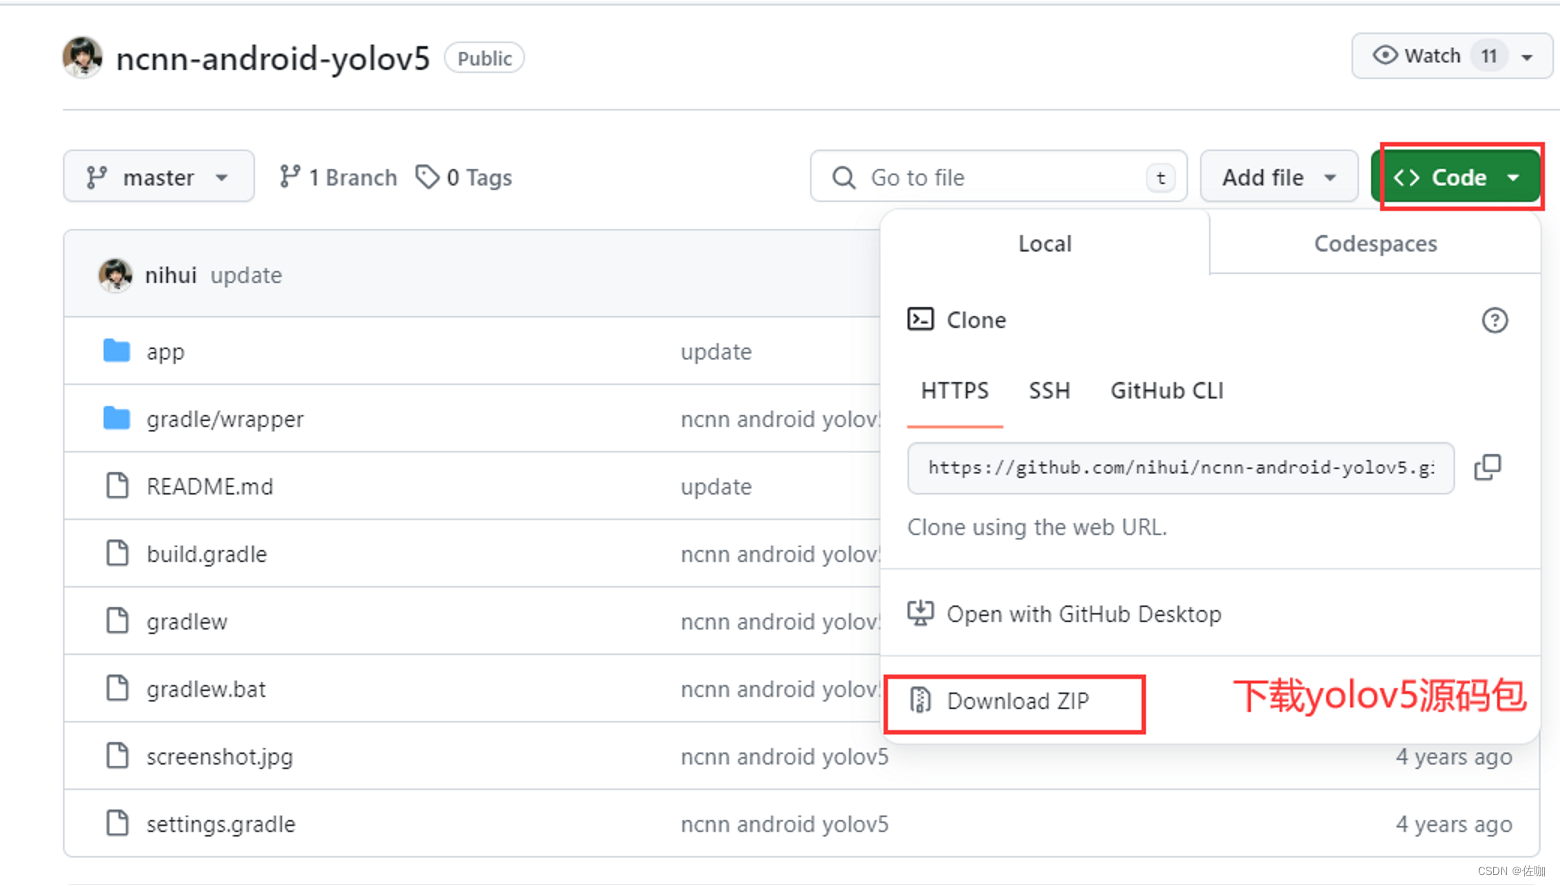Image resolution: width=1560 pixels, height=886 pixels.
Task: Open the app folder
Action: coord(165,352)
